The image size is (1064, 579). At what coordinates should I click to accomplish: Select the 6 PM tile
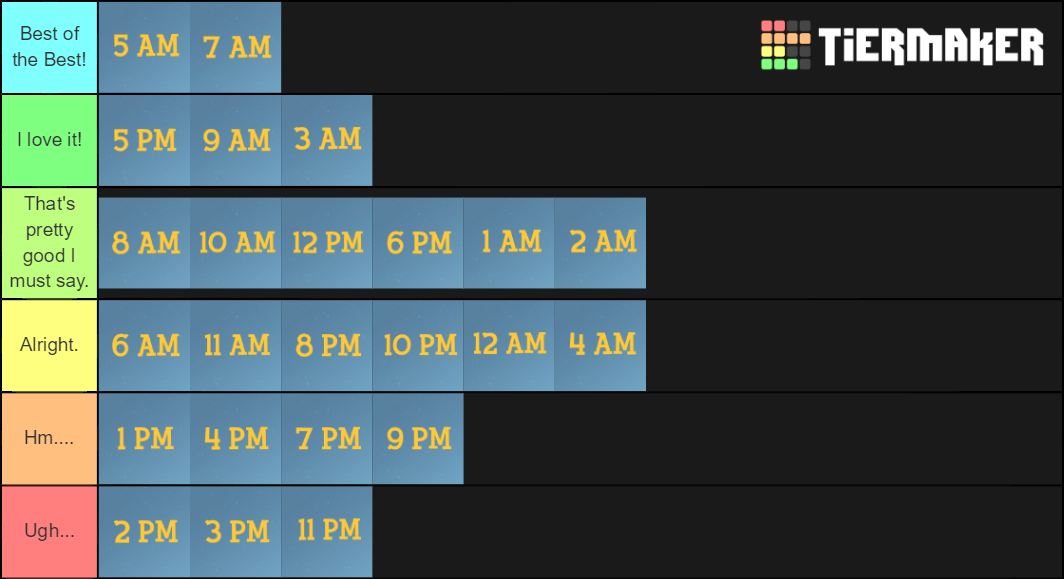click(418, 243)
